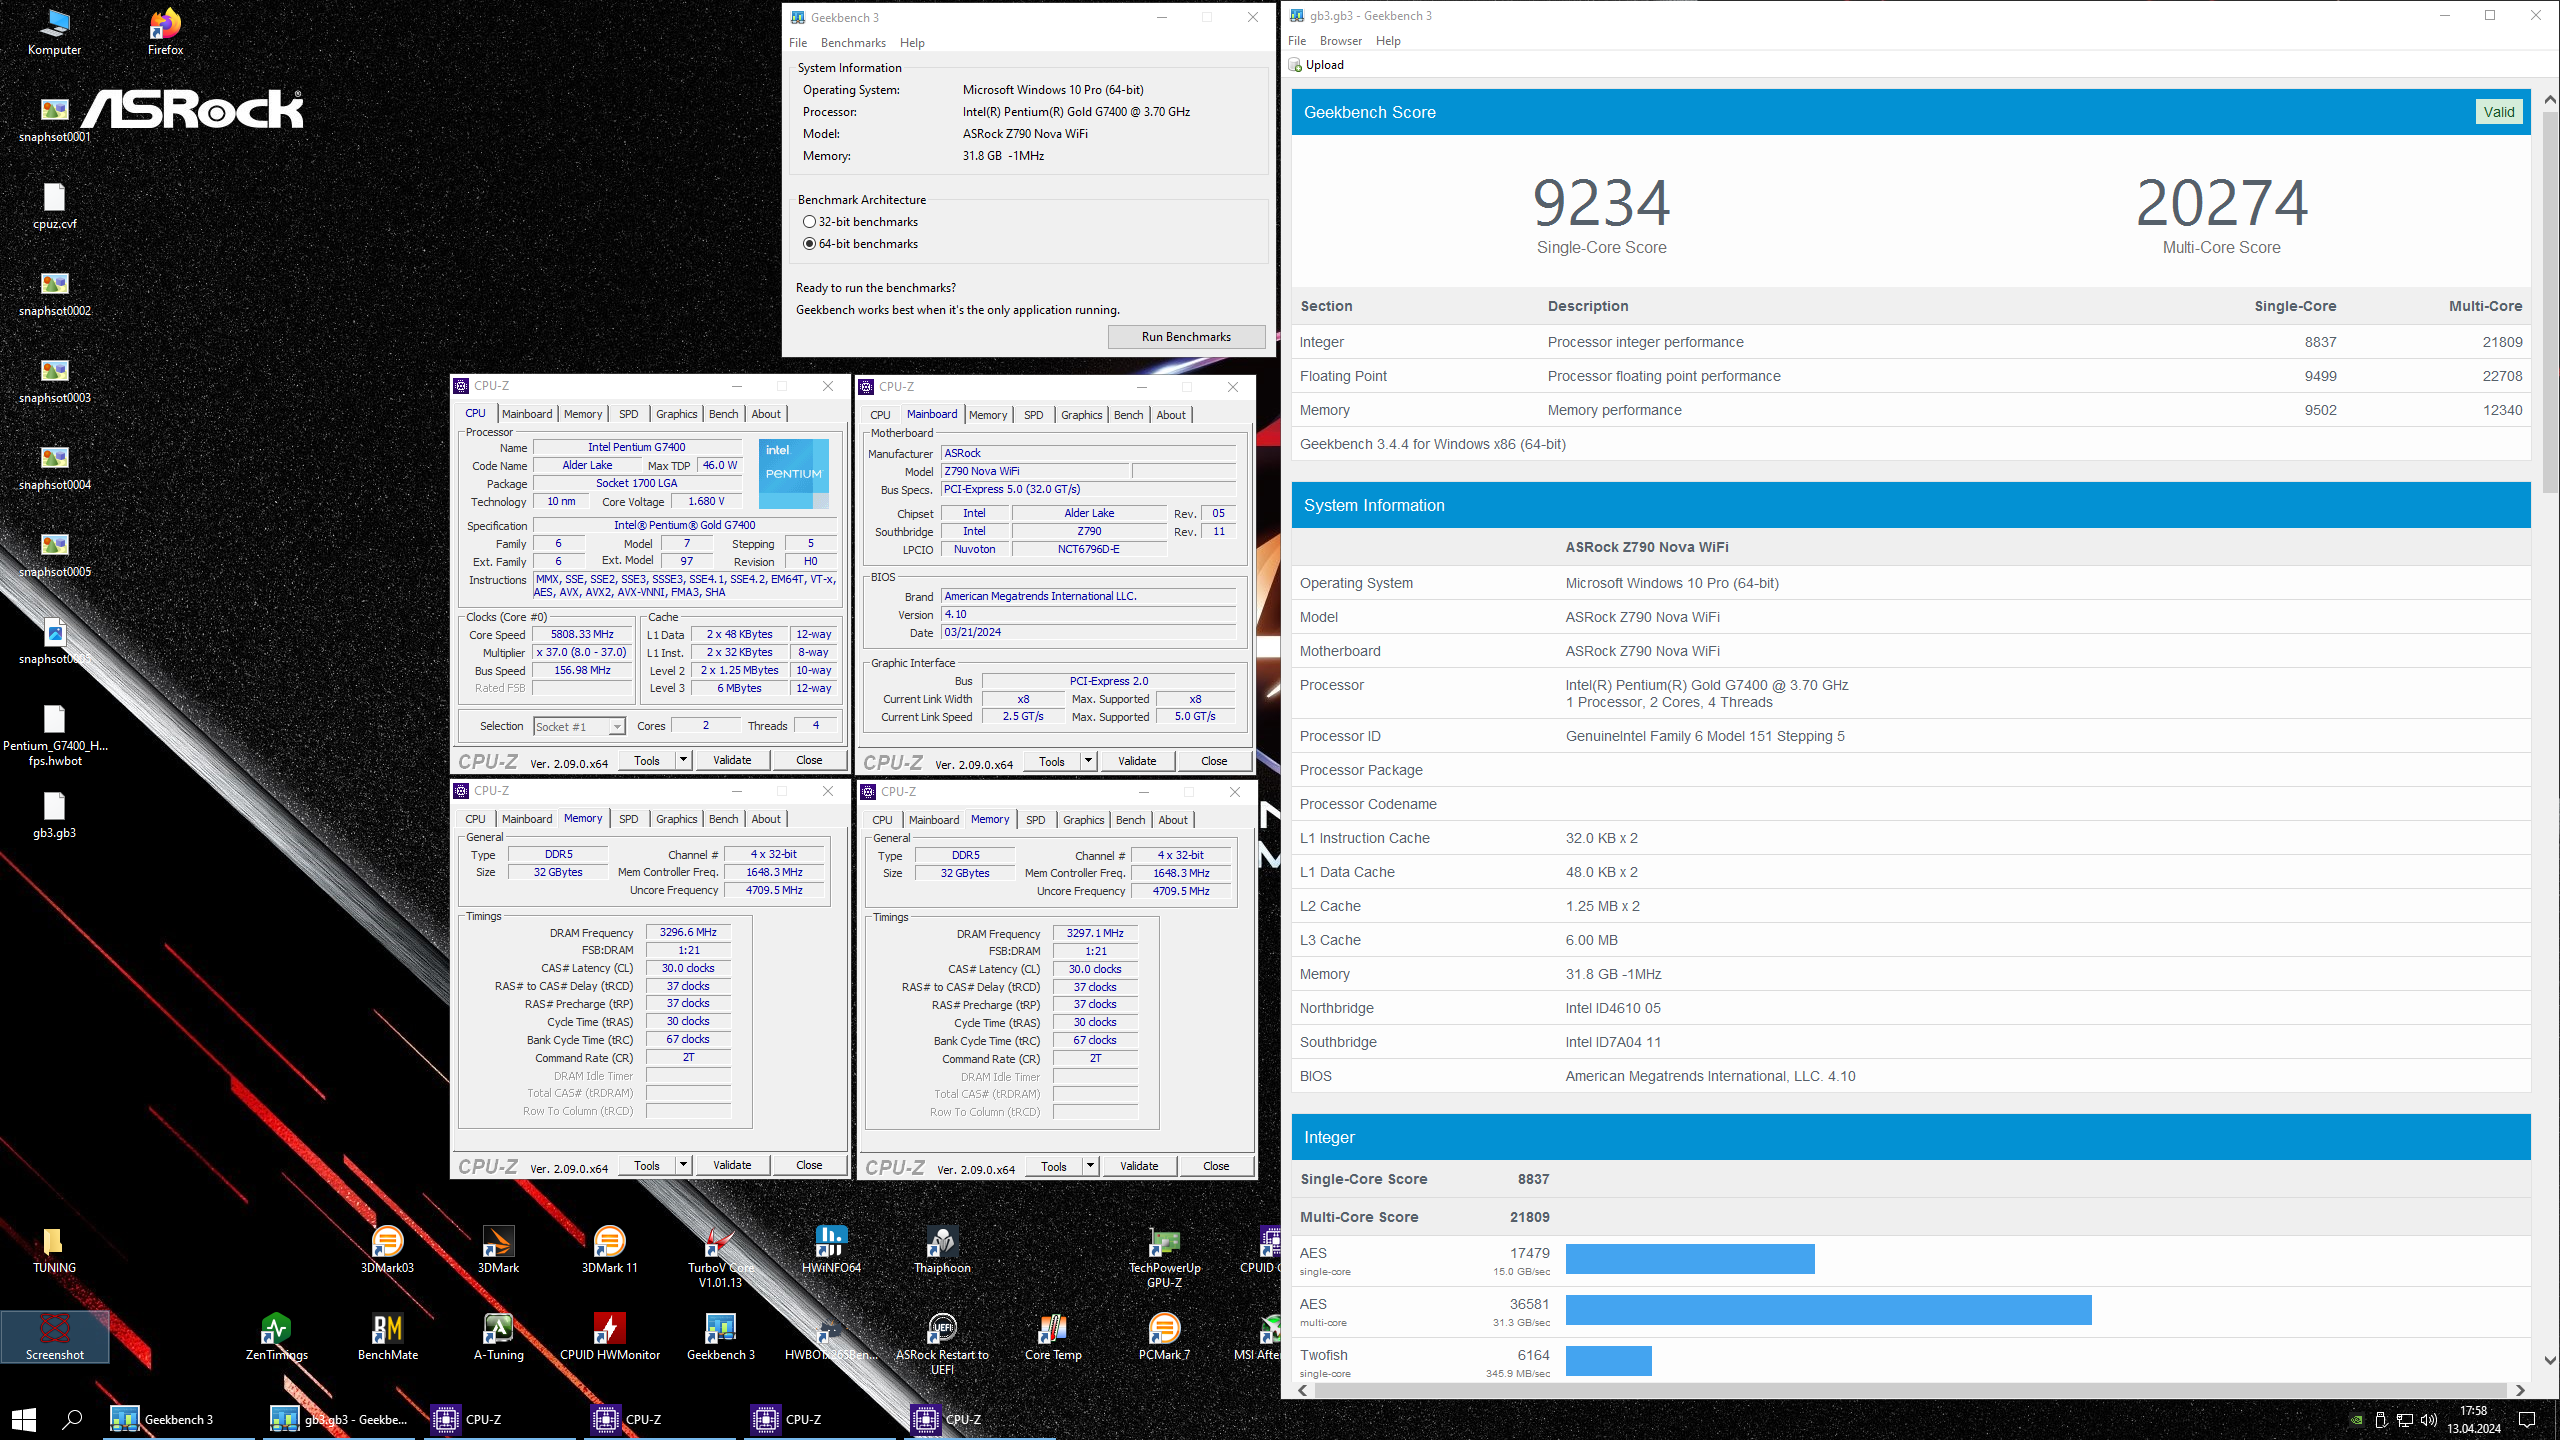Click Validate in CPU tab window

(732, 760)
